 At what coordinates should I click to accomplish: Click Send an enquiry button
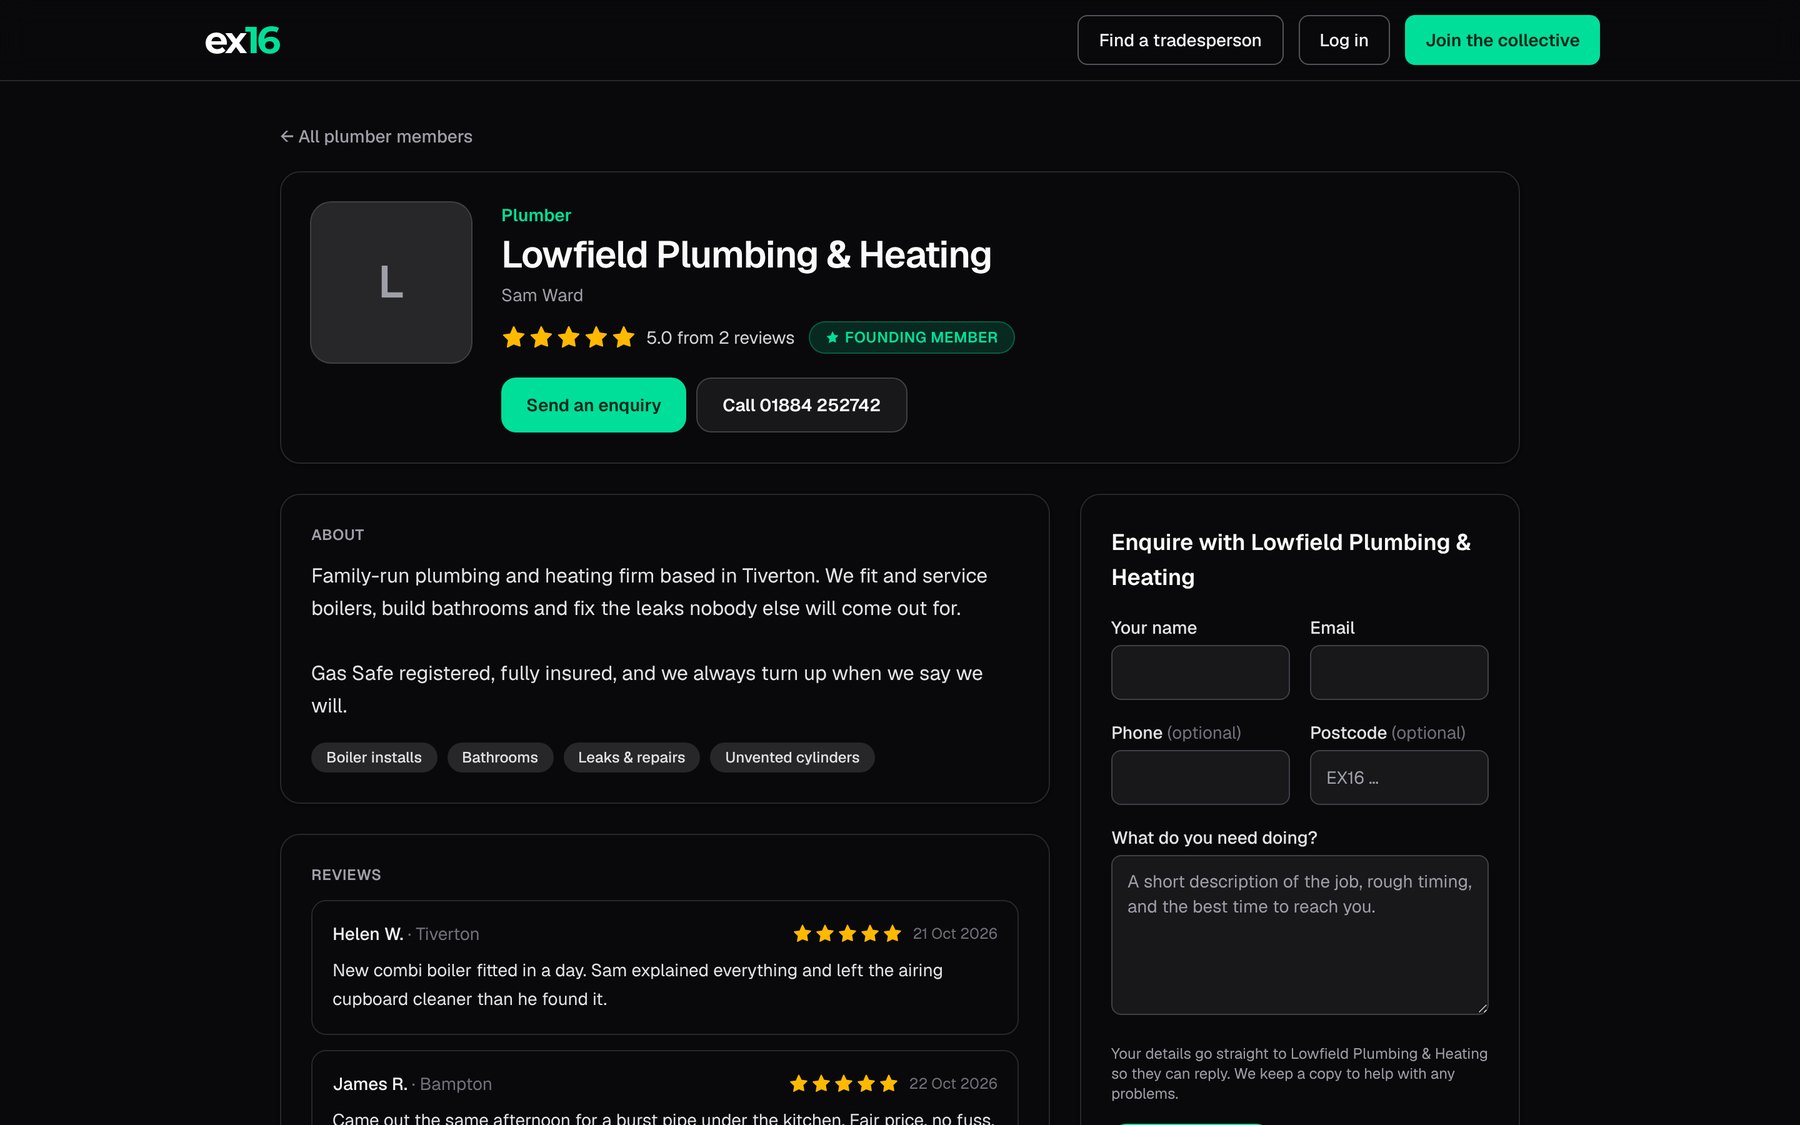(x=593, y=405)
